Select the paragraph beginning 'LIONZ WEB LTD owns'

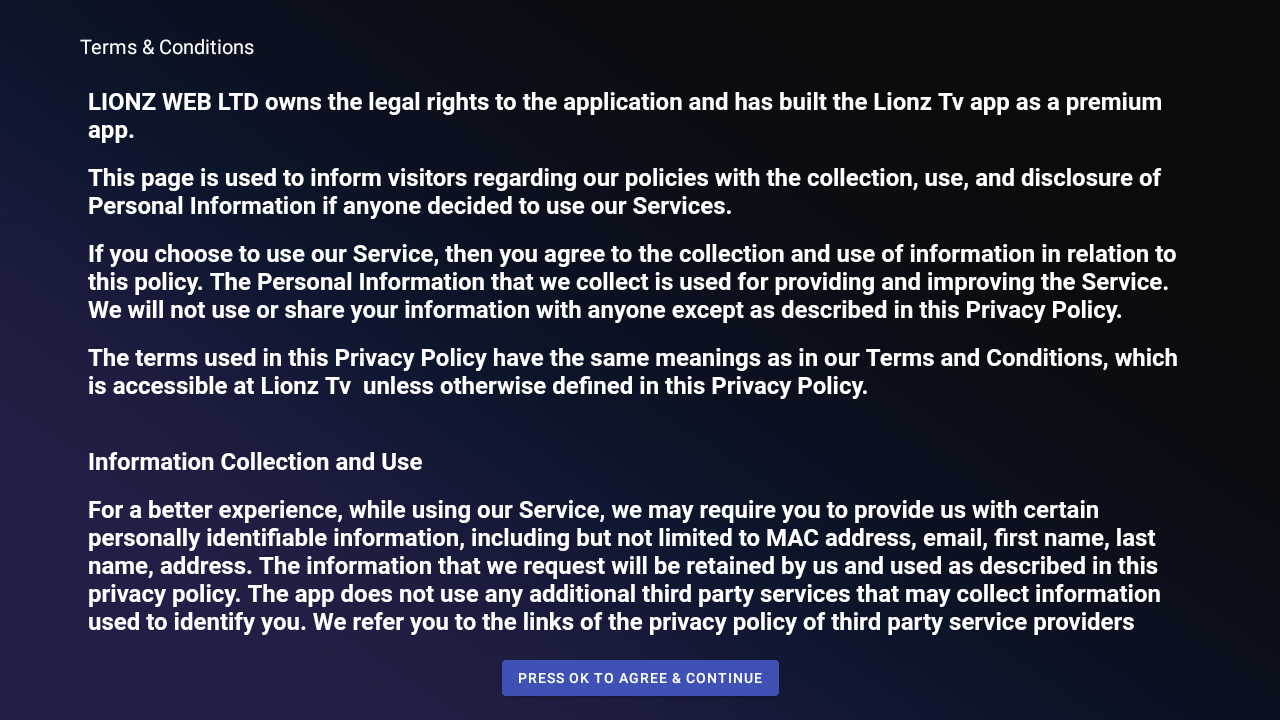pyautogui.click(x=624, y=116)
